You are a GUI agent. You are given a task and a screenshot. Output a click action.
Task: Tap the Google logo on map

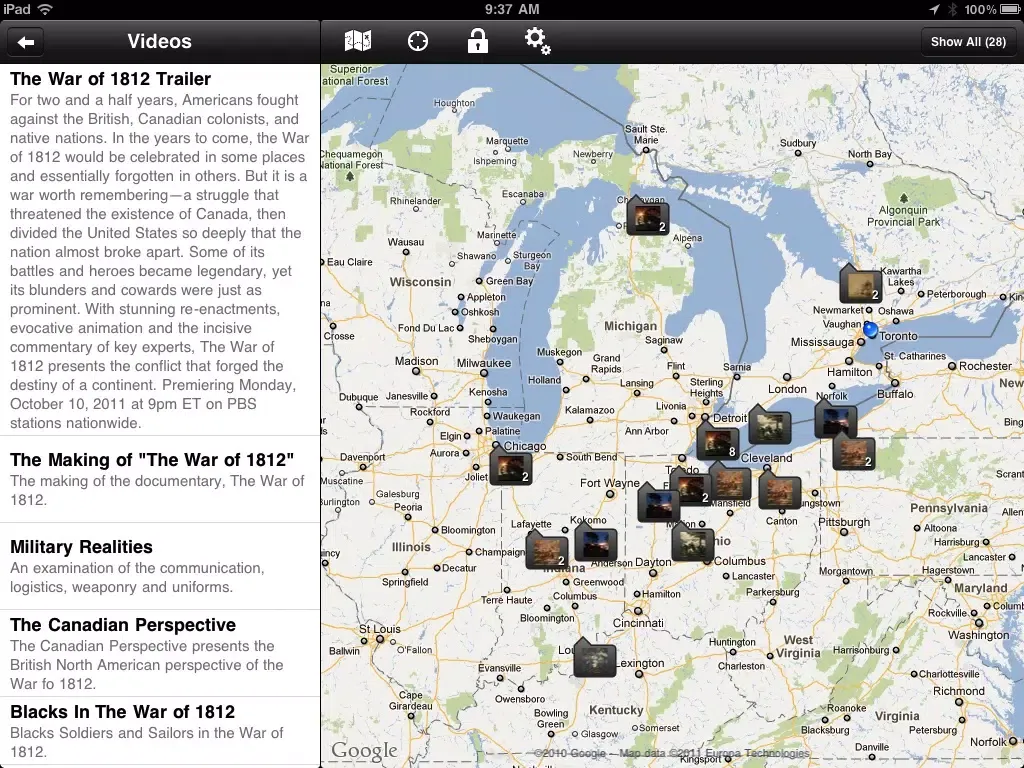(x=364, y=751)
